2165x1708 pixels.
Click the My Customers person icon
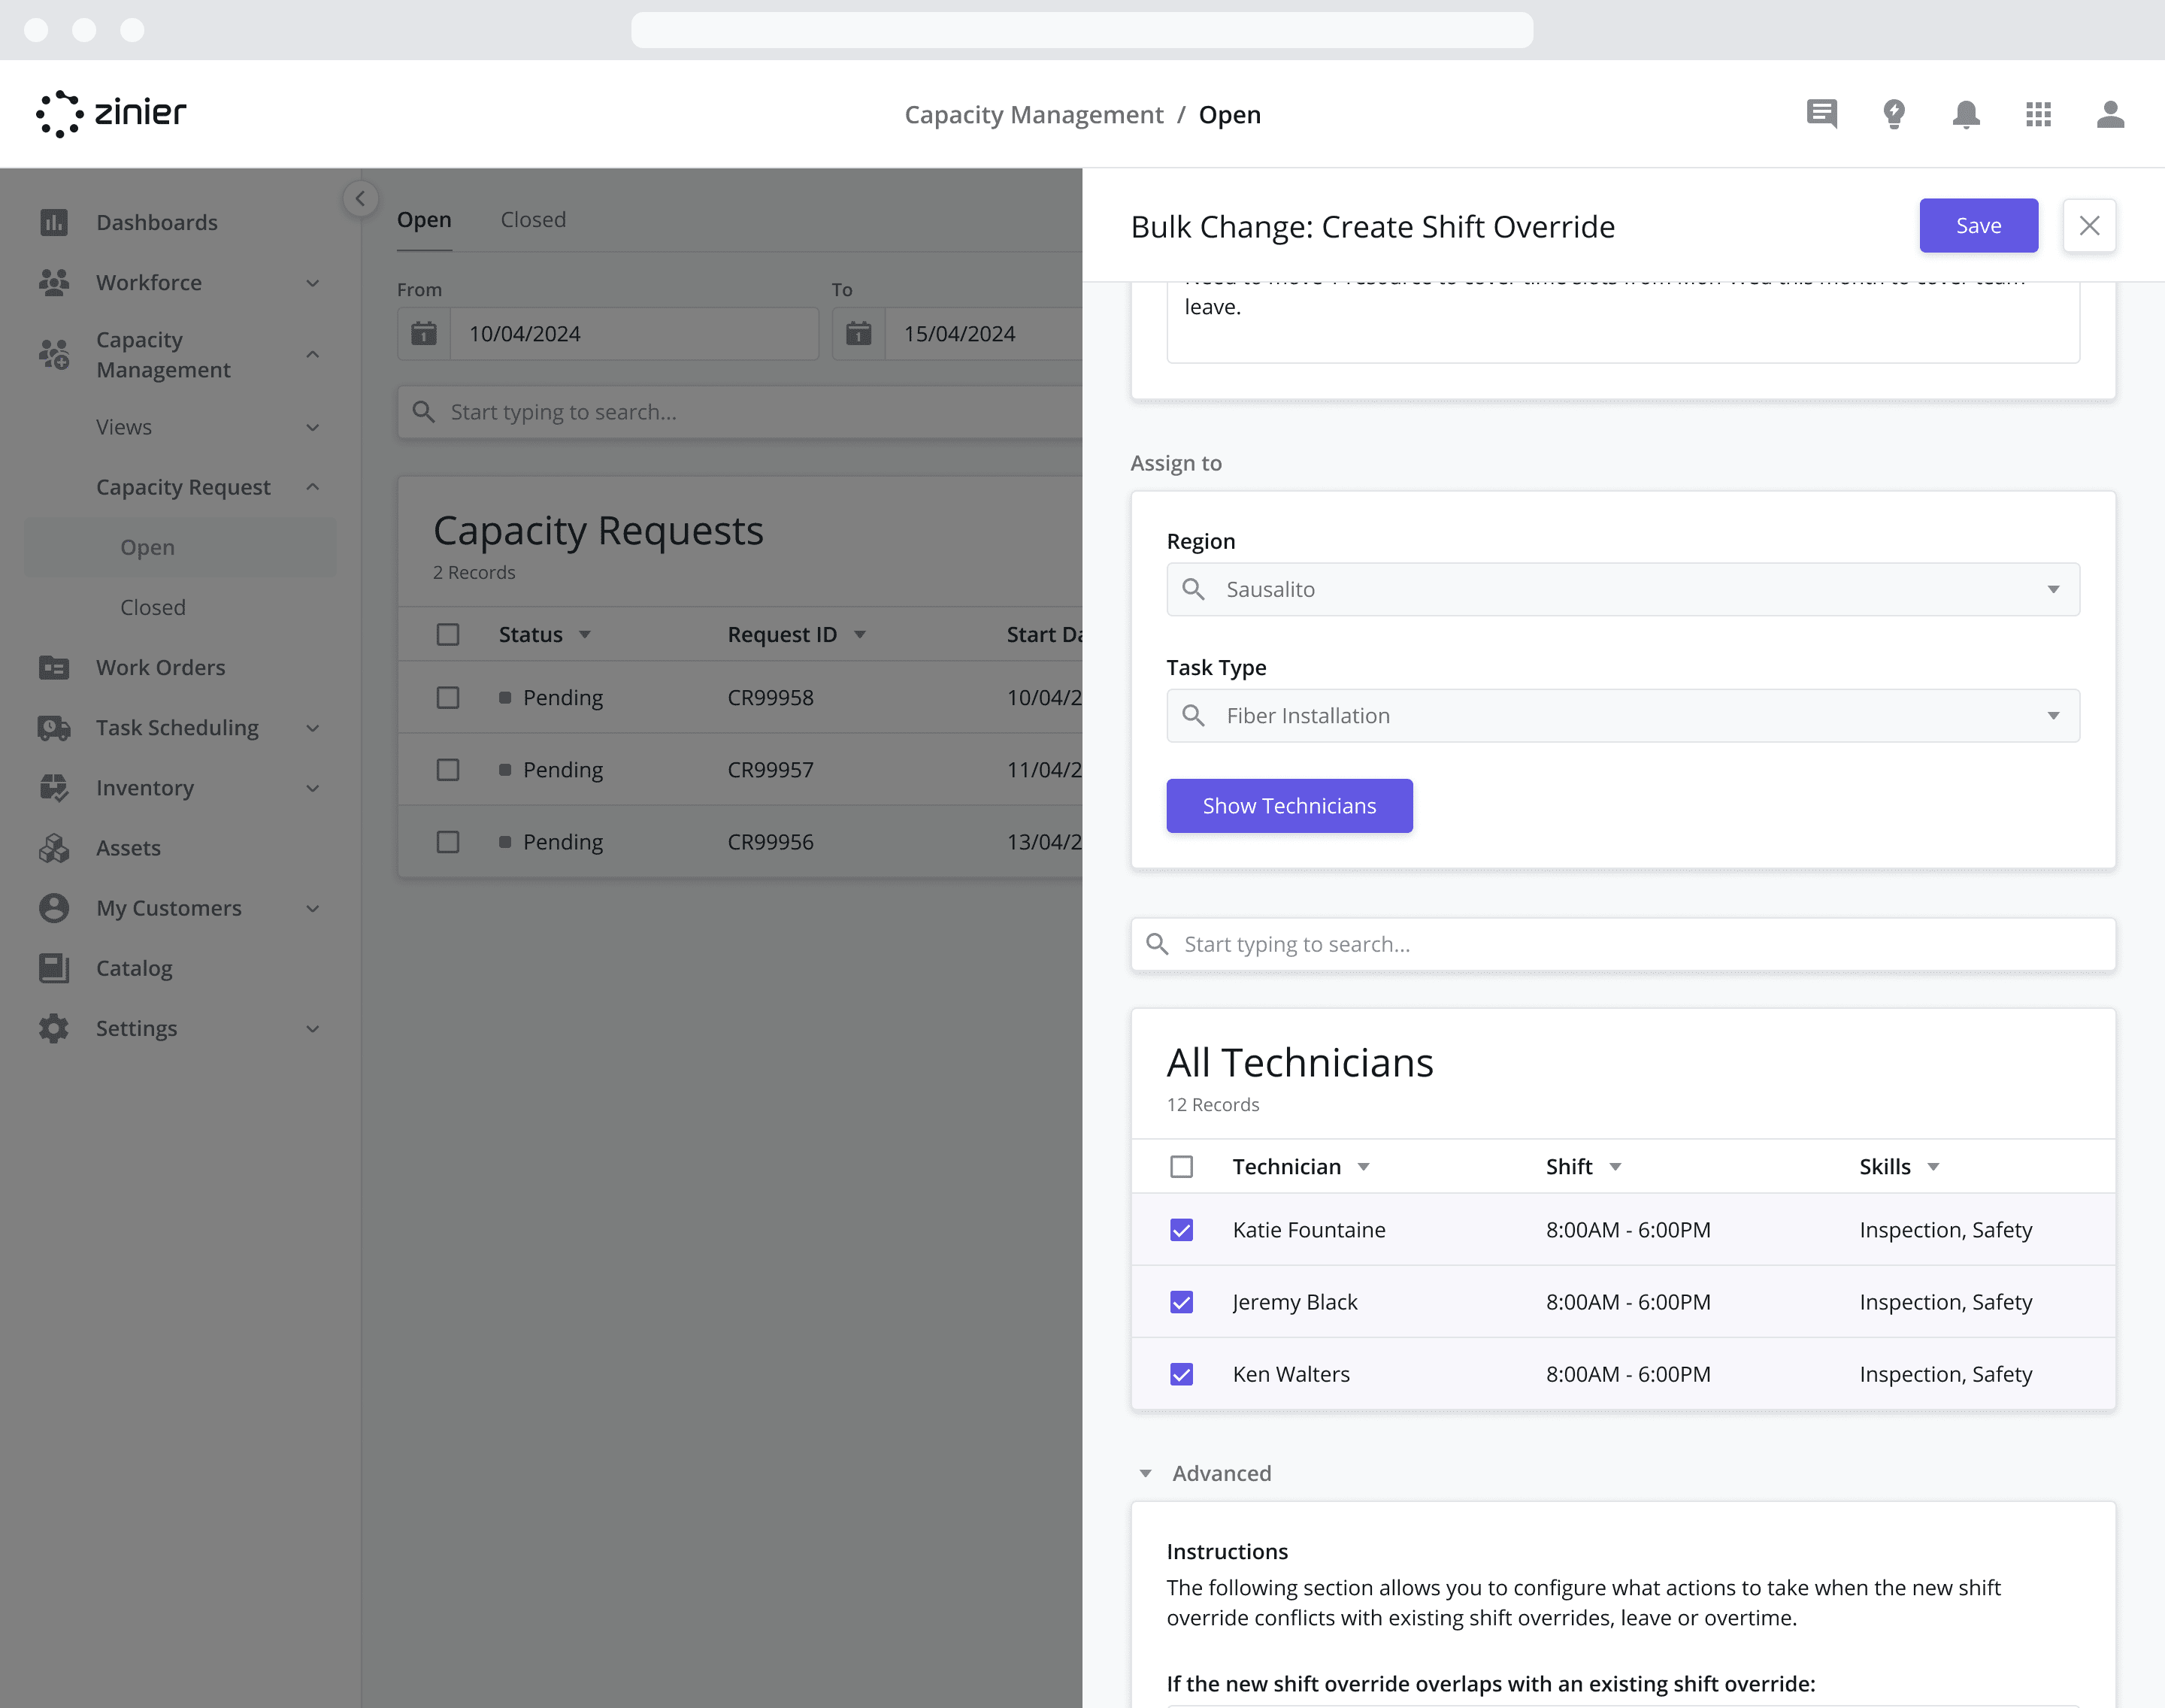(x=54, y=907)
